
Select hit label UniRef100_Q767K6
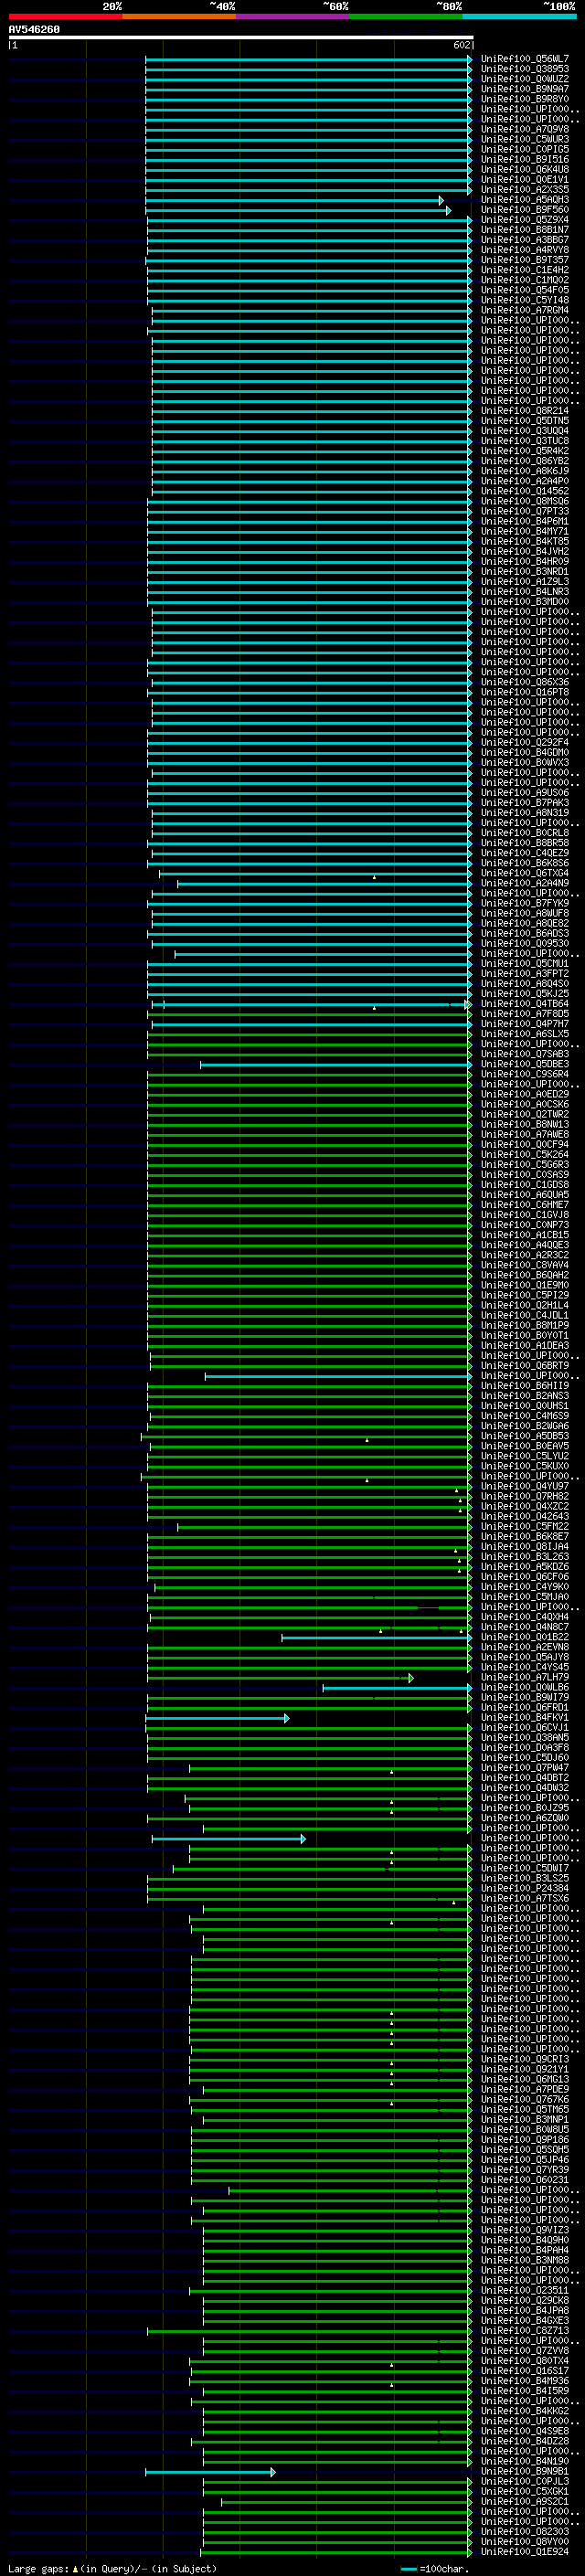524,2099
